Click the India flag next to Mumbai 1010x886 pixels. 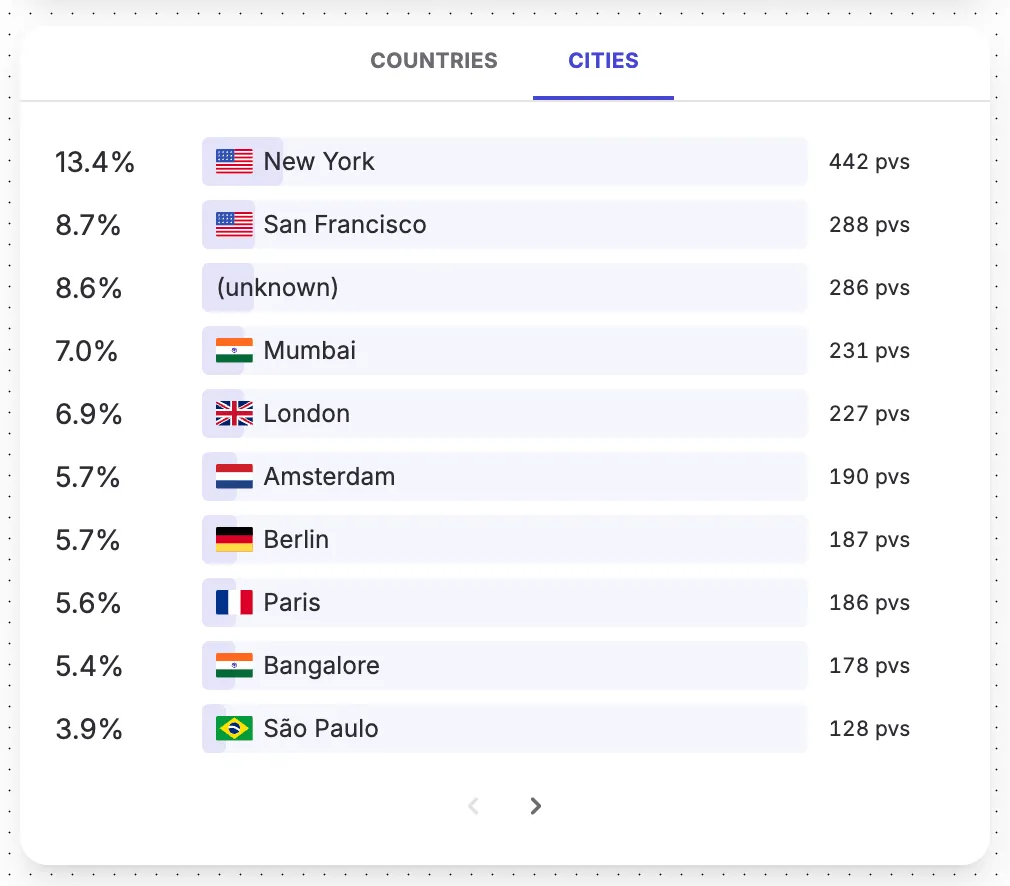(x=234, y=351)
